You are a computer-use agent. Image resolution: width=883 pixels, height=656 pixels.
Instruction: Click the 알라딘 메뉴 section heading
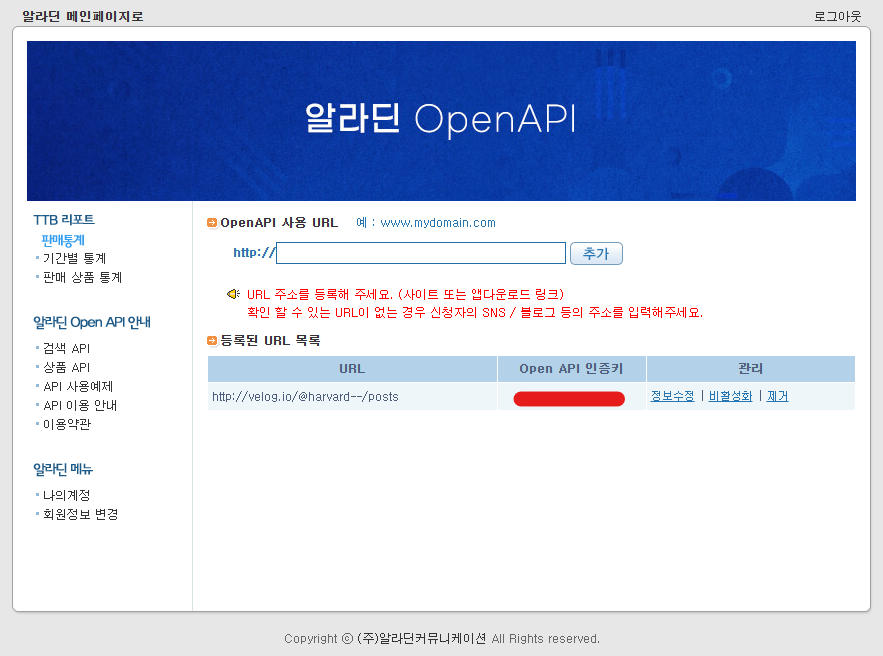click(x=63, y=469)
